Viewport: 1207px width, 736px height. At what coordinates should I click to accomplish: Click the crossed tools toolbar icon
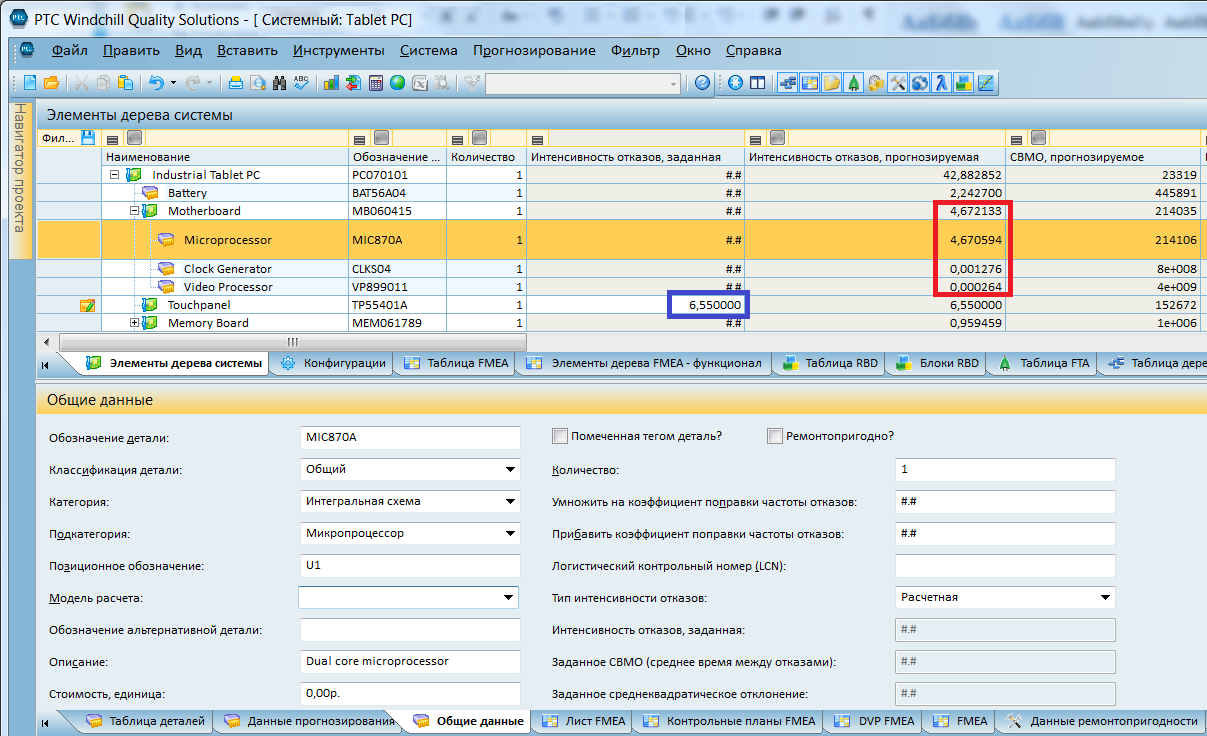[x=897, y=83]
